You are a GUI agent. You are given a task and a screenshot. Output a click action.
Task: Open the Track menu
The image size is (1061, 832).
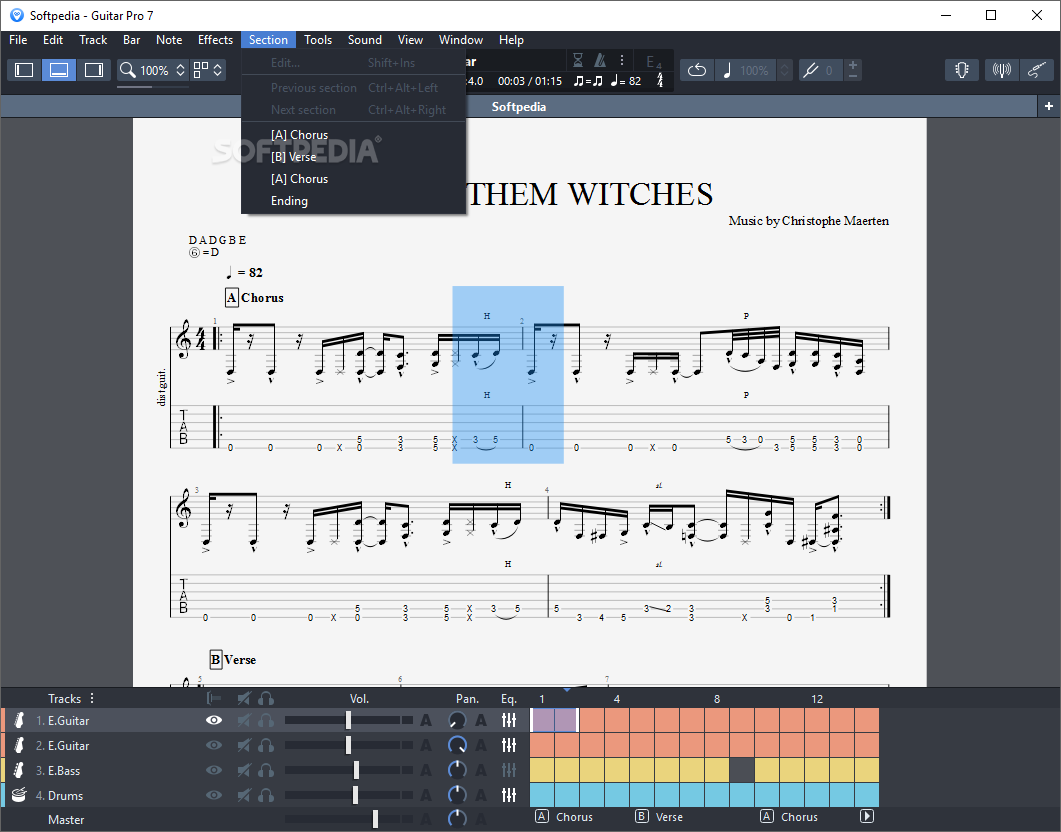(x=93, y=40)
